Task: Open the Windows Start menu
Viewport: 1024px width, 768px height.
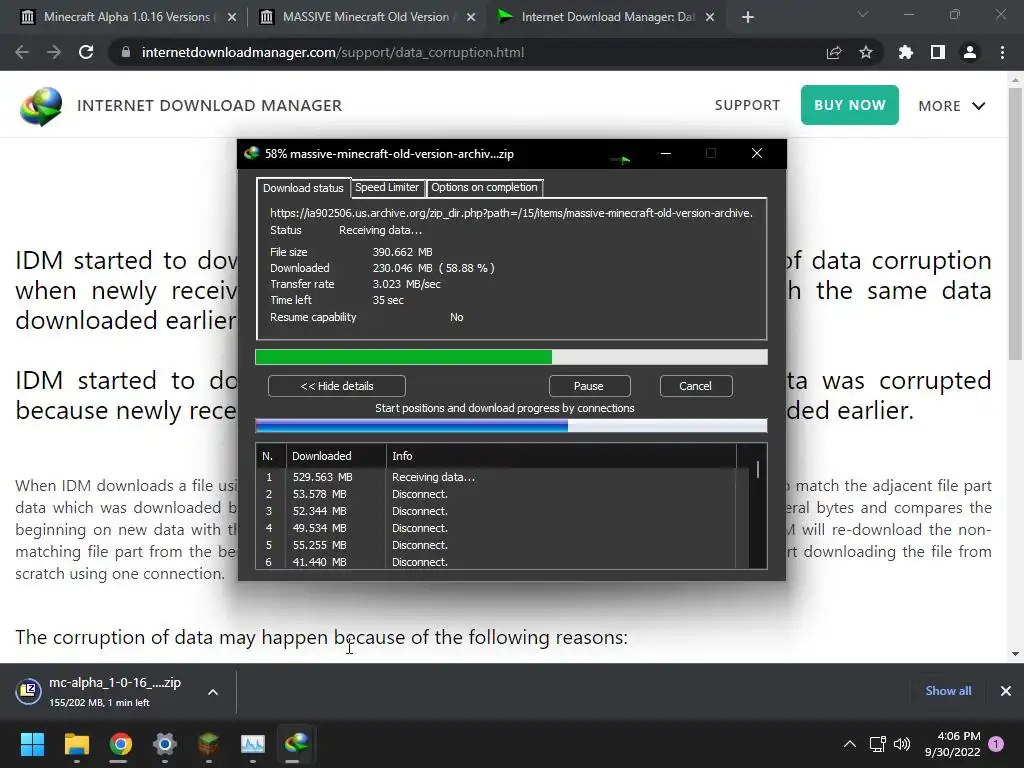Action: (32, 744)
